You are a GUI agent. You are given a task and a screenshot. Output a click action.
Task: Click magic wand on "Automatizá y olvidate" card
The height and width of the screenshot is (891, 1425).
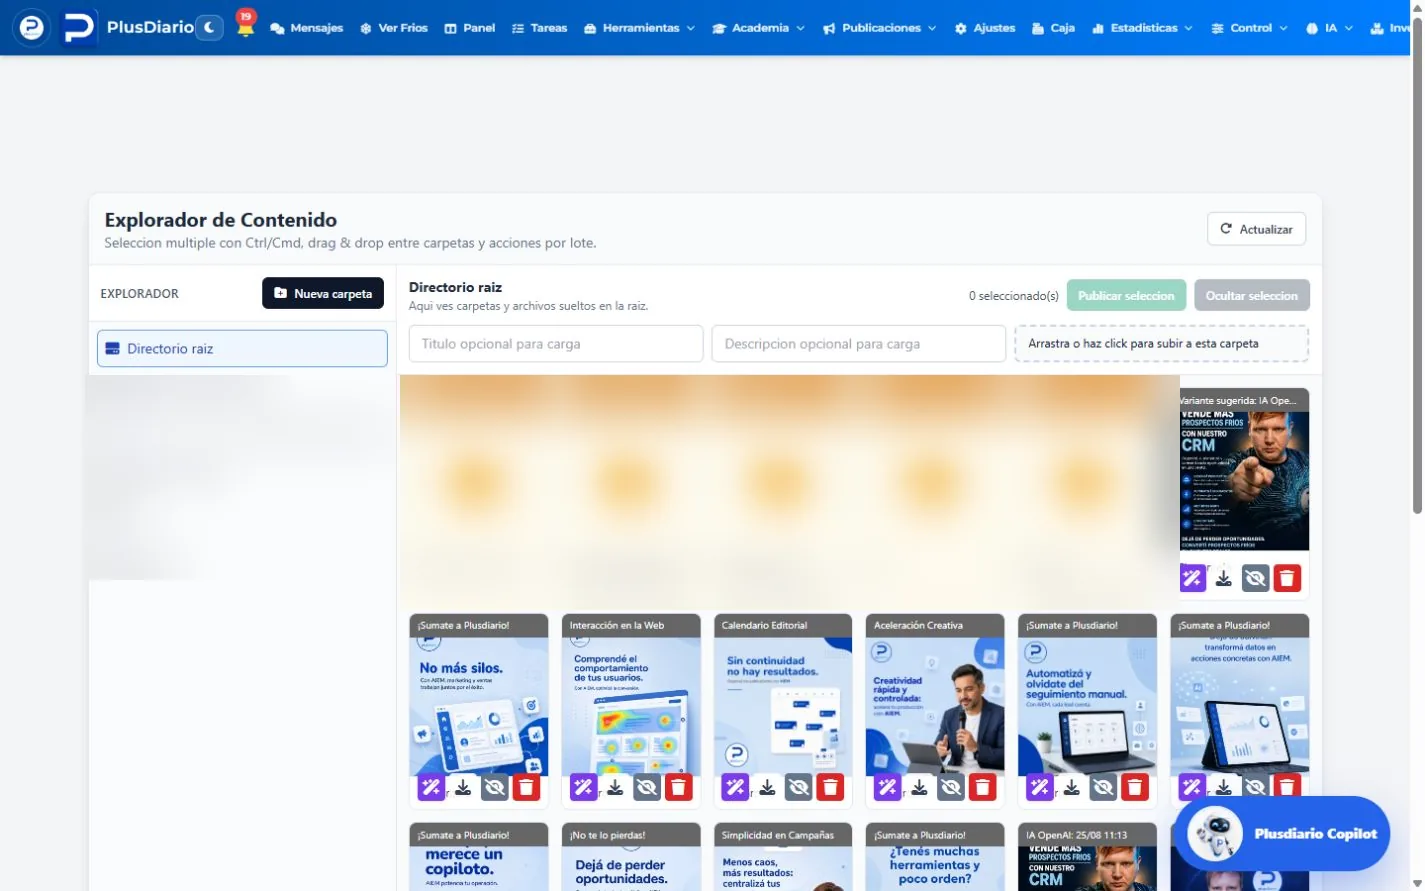point(1039,787)
